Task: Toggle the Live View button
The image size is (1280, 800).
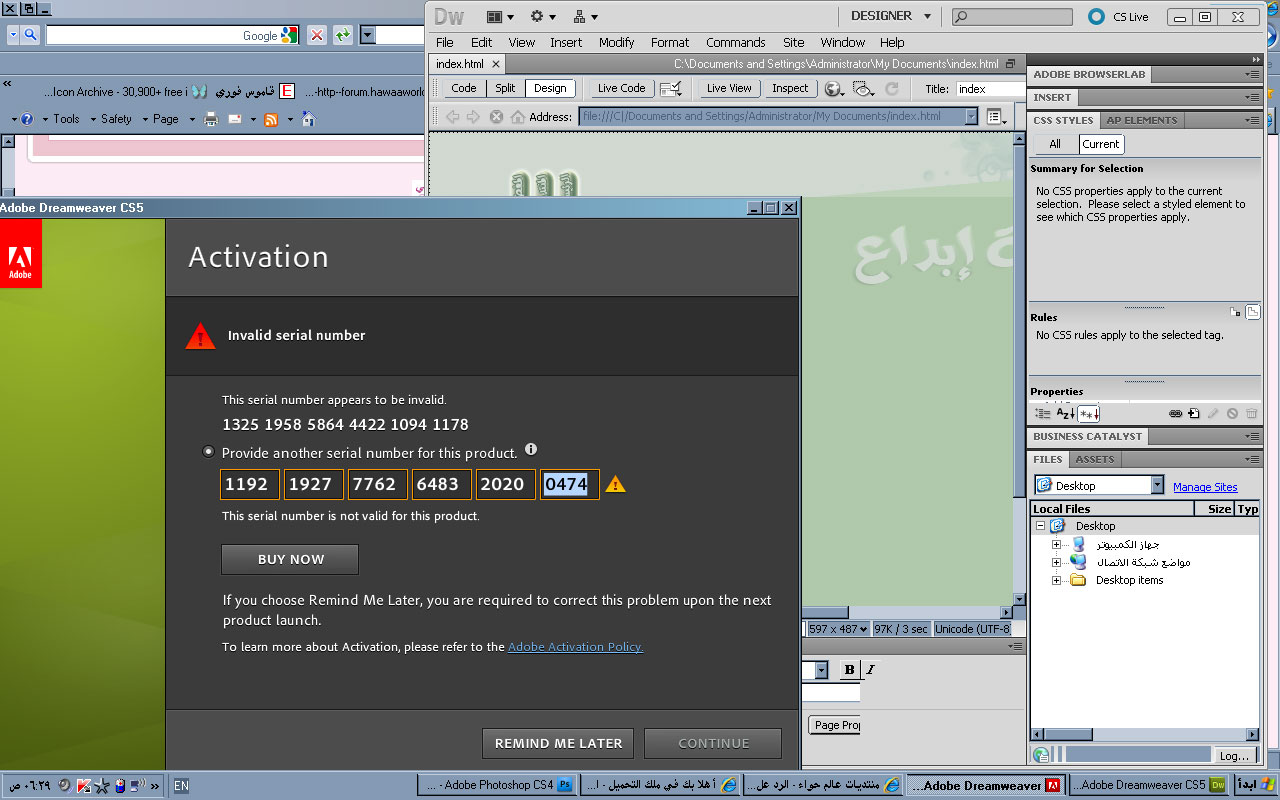Action: (728, 88)
